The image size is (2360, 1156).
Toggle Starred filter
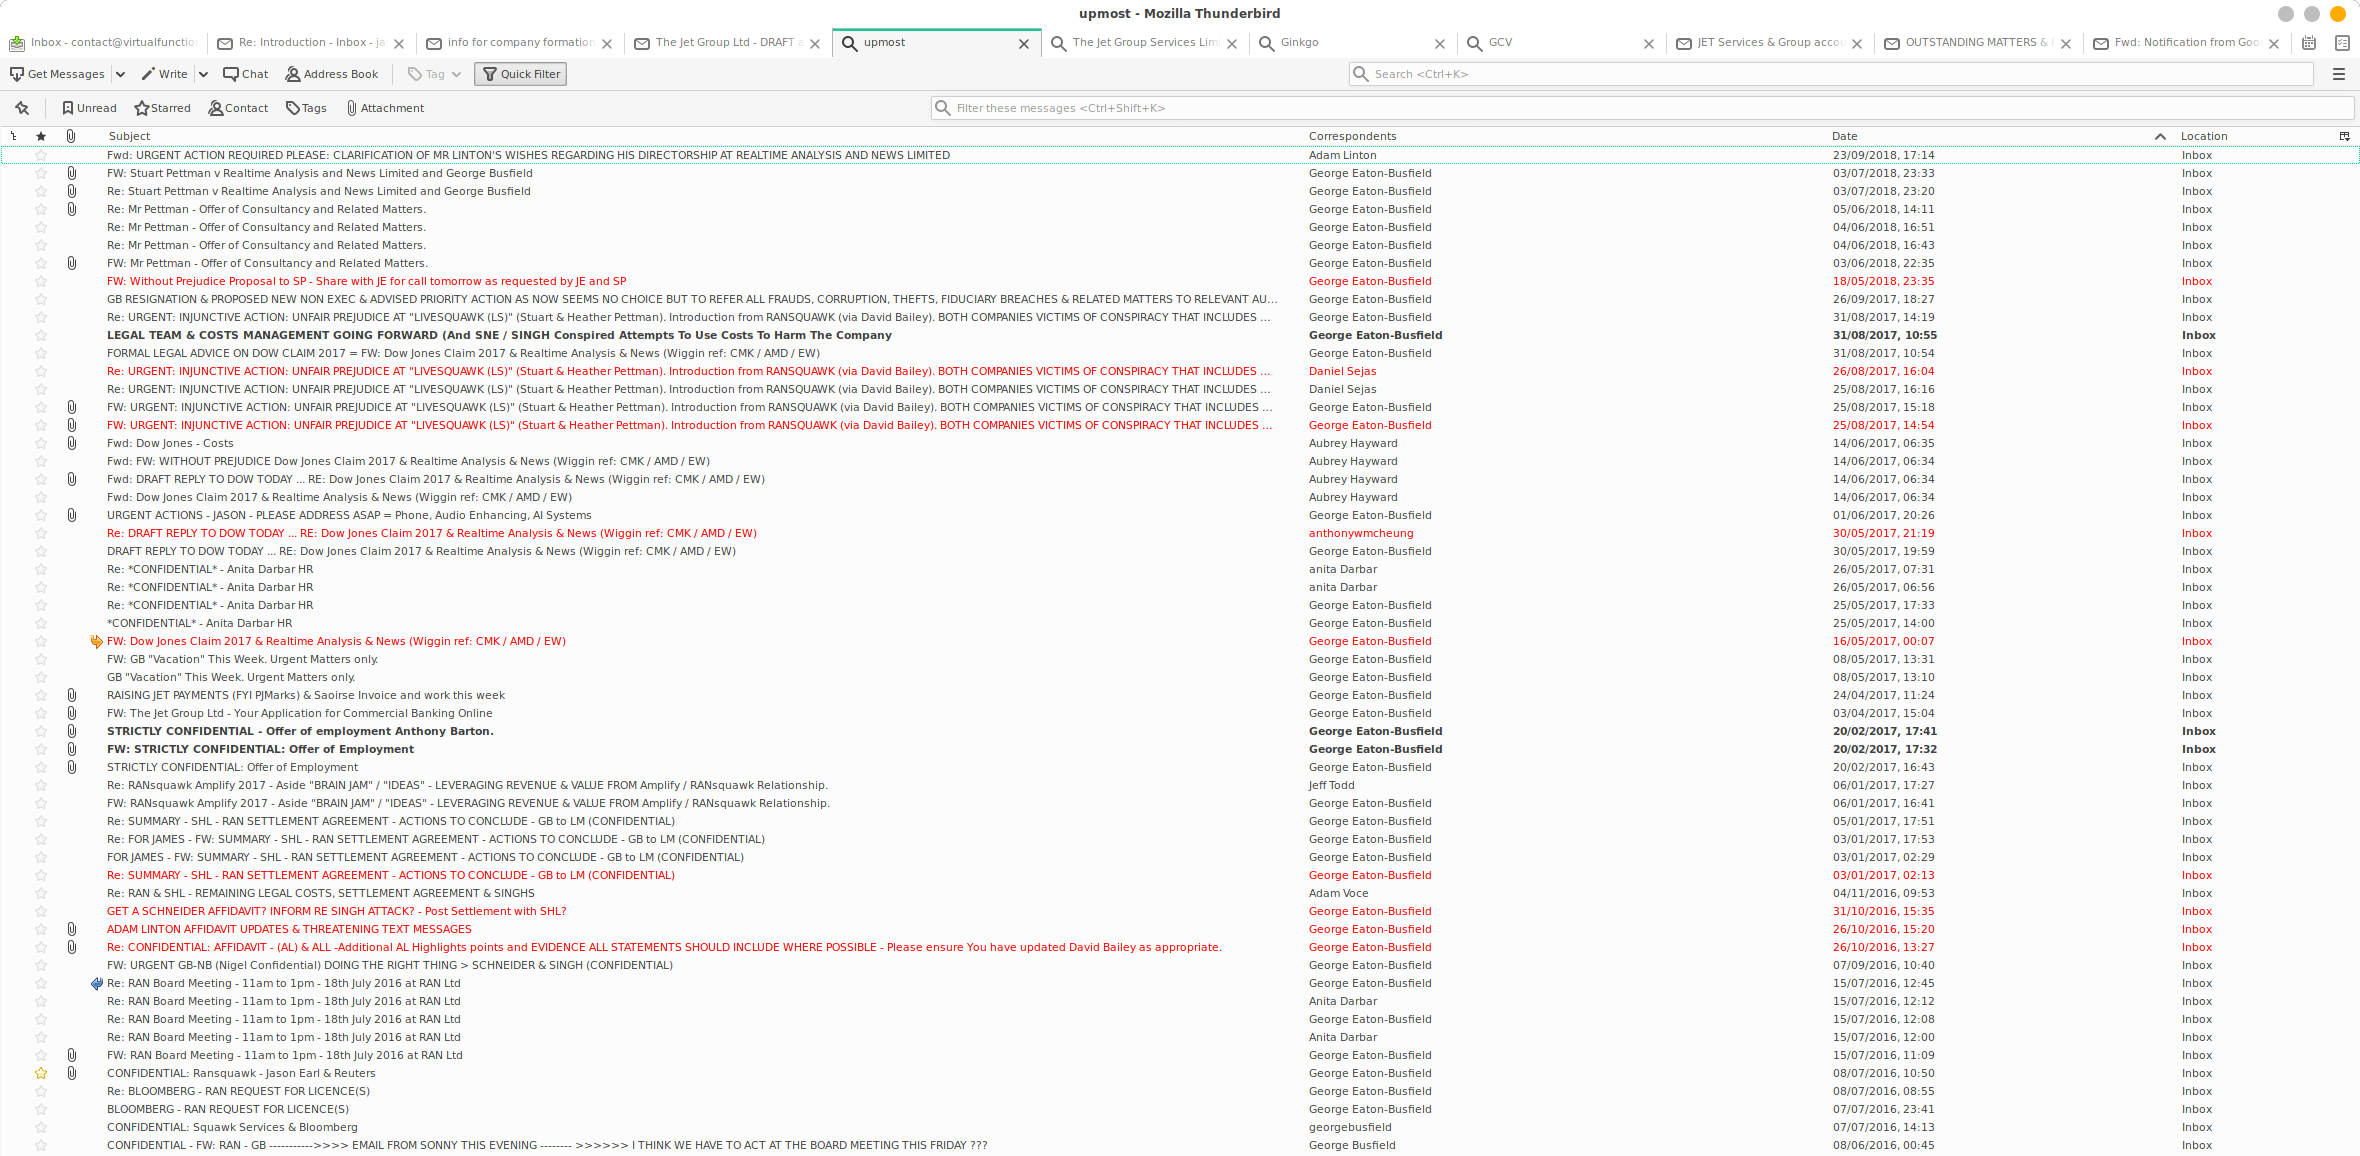pos(163,108)
